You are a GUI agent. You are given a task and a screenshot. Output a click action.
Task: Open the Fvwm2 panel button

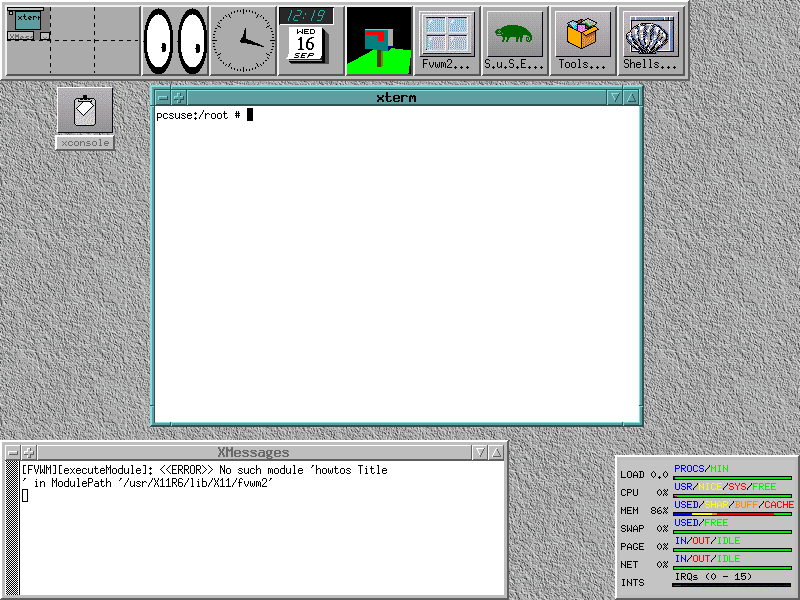[446, 41]
